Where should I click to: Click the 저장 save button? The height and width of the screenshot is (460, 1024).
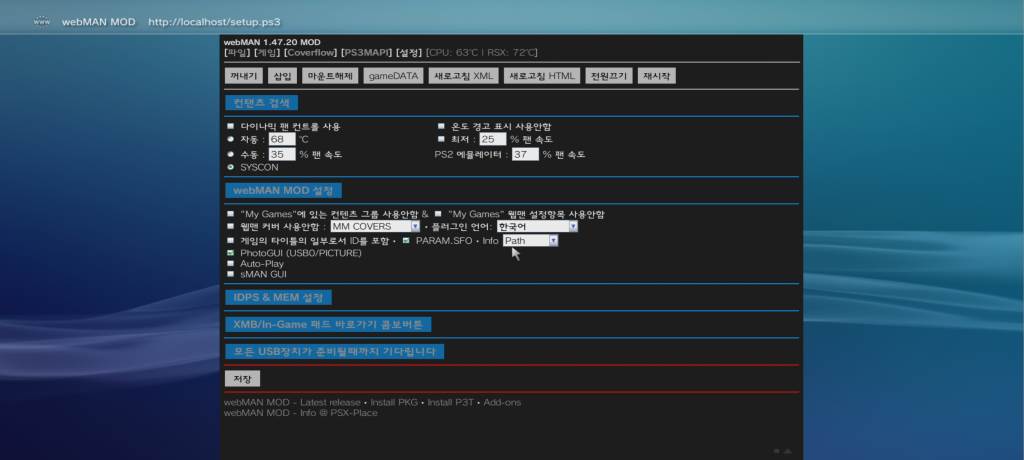[x=242, y=378]
